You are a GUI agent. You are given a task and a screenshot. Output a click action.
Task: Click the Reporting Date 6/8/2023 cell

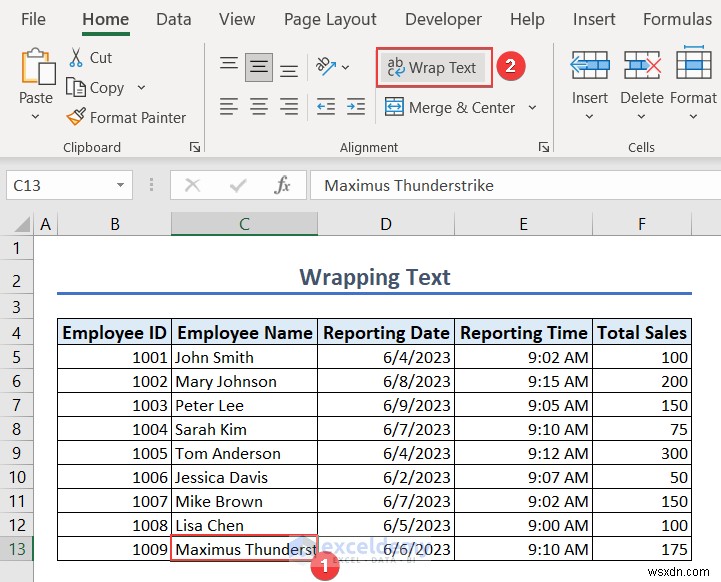[x=386, y=381]
